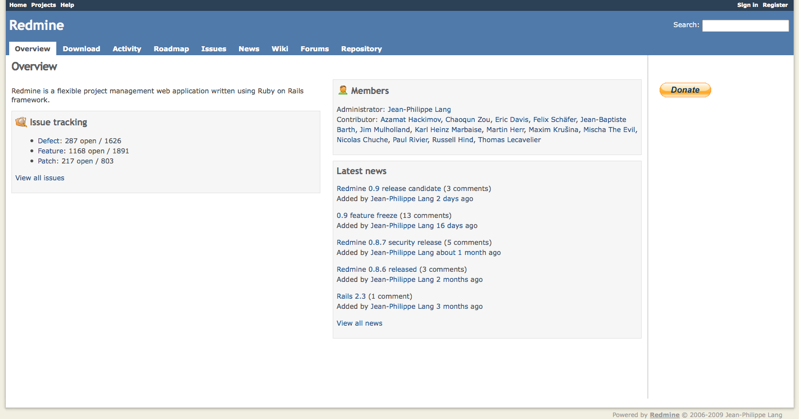This screenshot has height=419, width=799.
Task: Open administrator Jean-Philippe Lang's member profile
Action: coord(419,110)
